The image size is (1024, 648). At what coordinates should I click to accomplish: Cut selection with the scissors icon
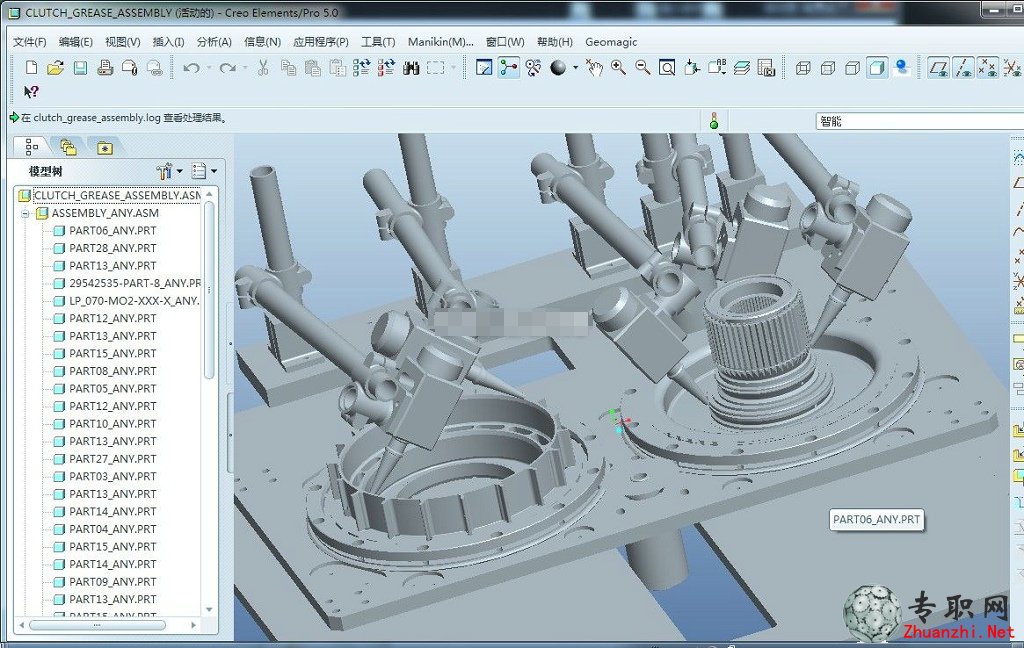(263, 67)
